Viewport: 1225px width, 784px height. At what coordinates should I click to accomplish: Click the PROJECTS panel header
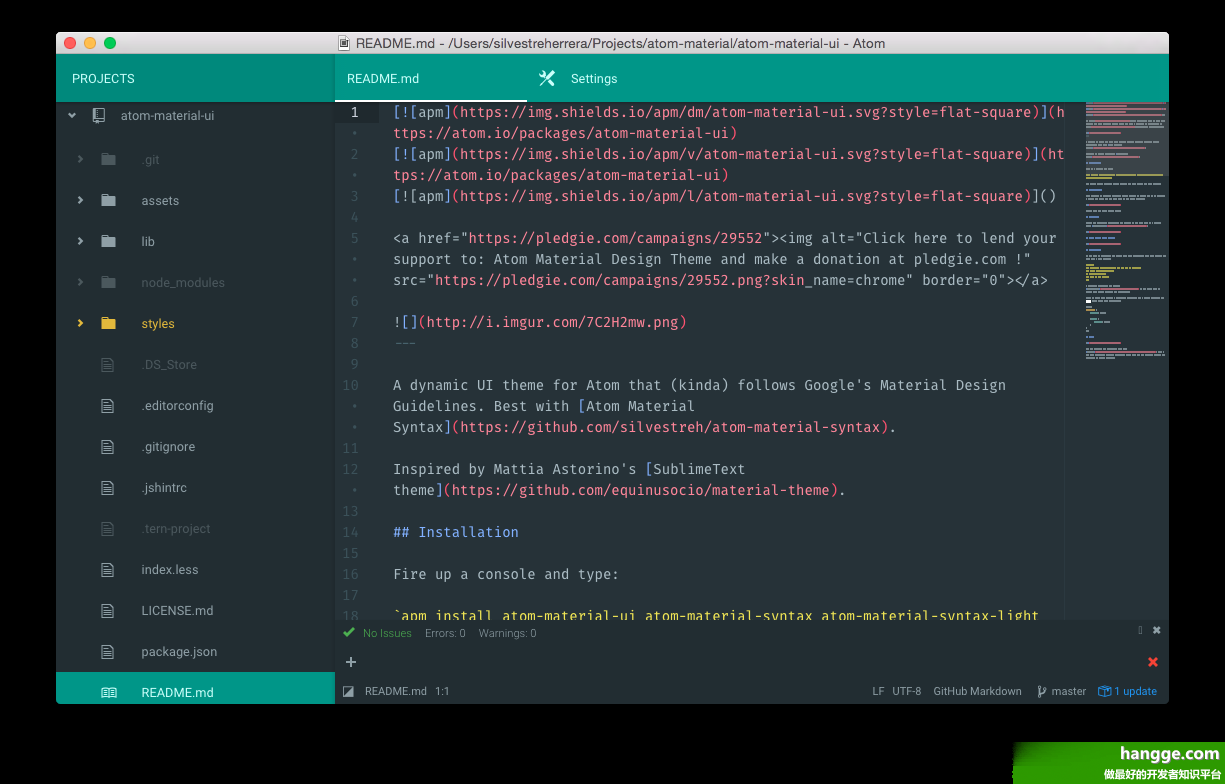pos(195,78)
